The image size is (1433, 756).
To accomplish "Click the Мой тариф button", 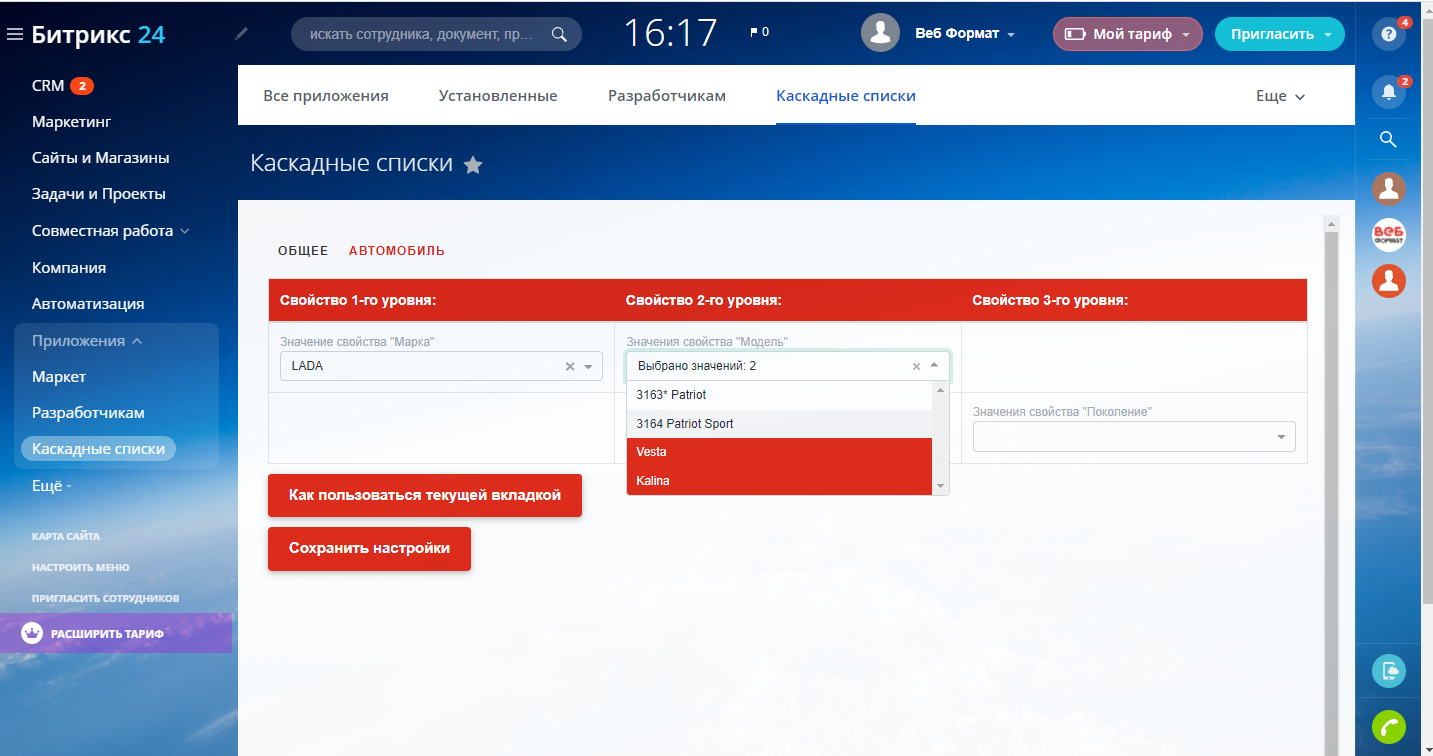I will click(x=1127, y=34).
